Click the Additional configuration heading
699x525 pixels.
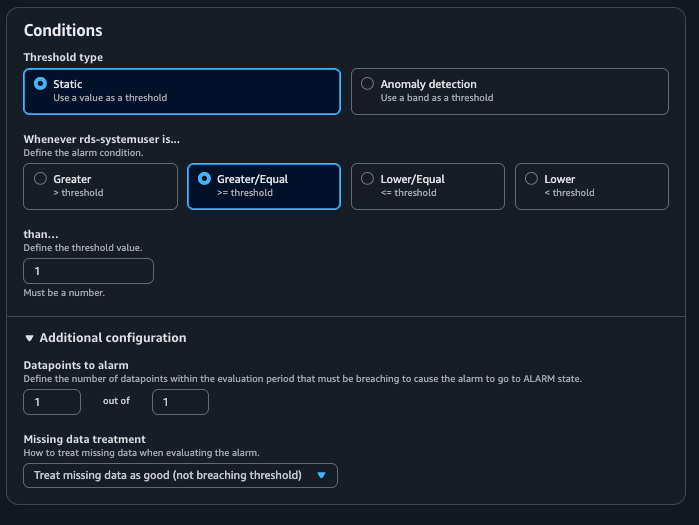[113, 338]
